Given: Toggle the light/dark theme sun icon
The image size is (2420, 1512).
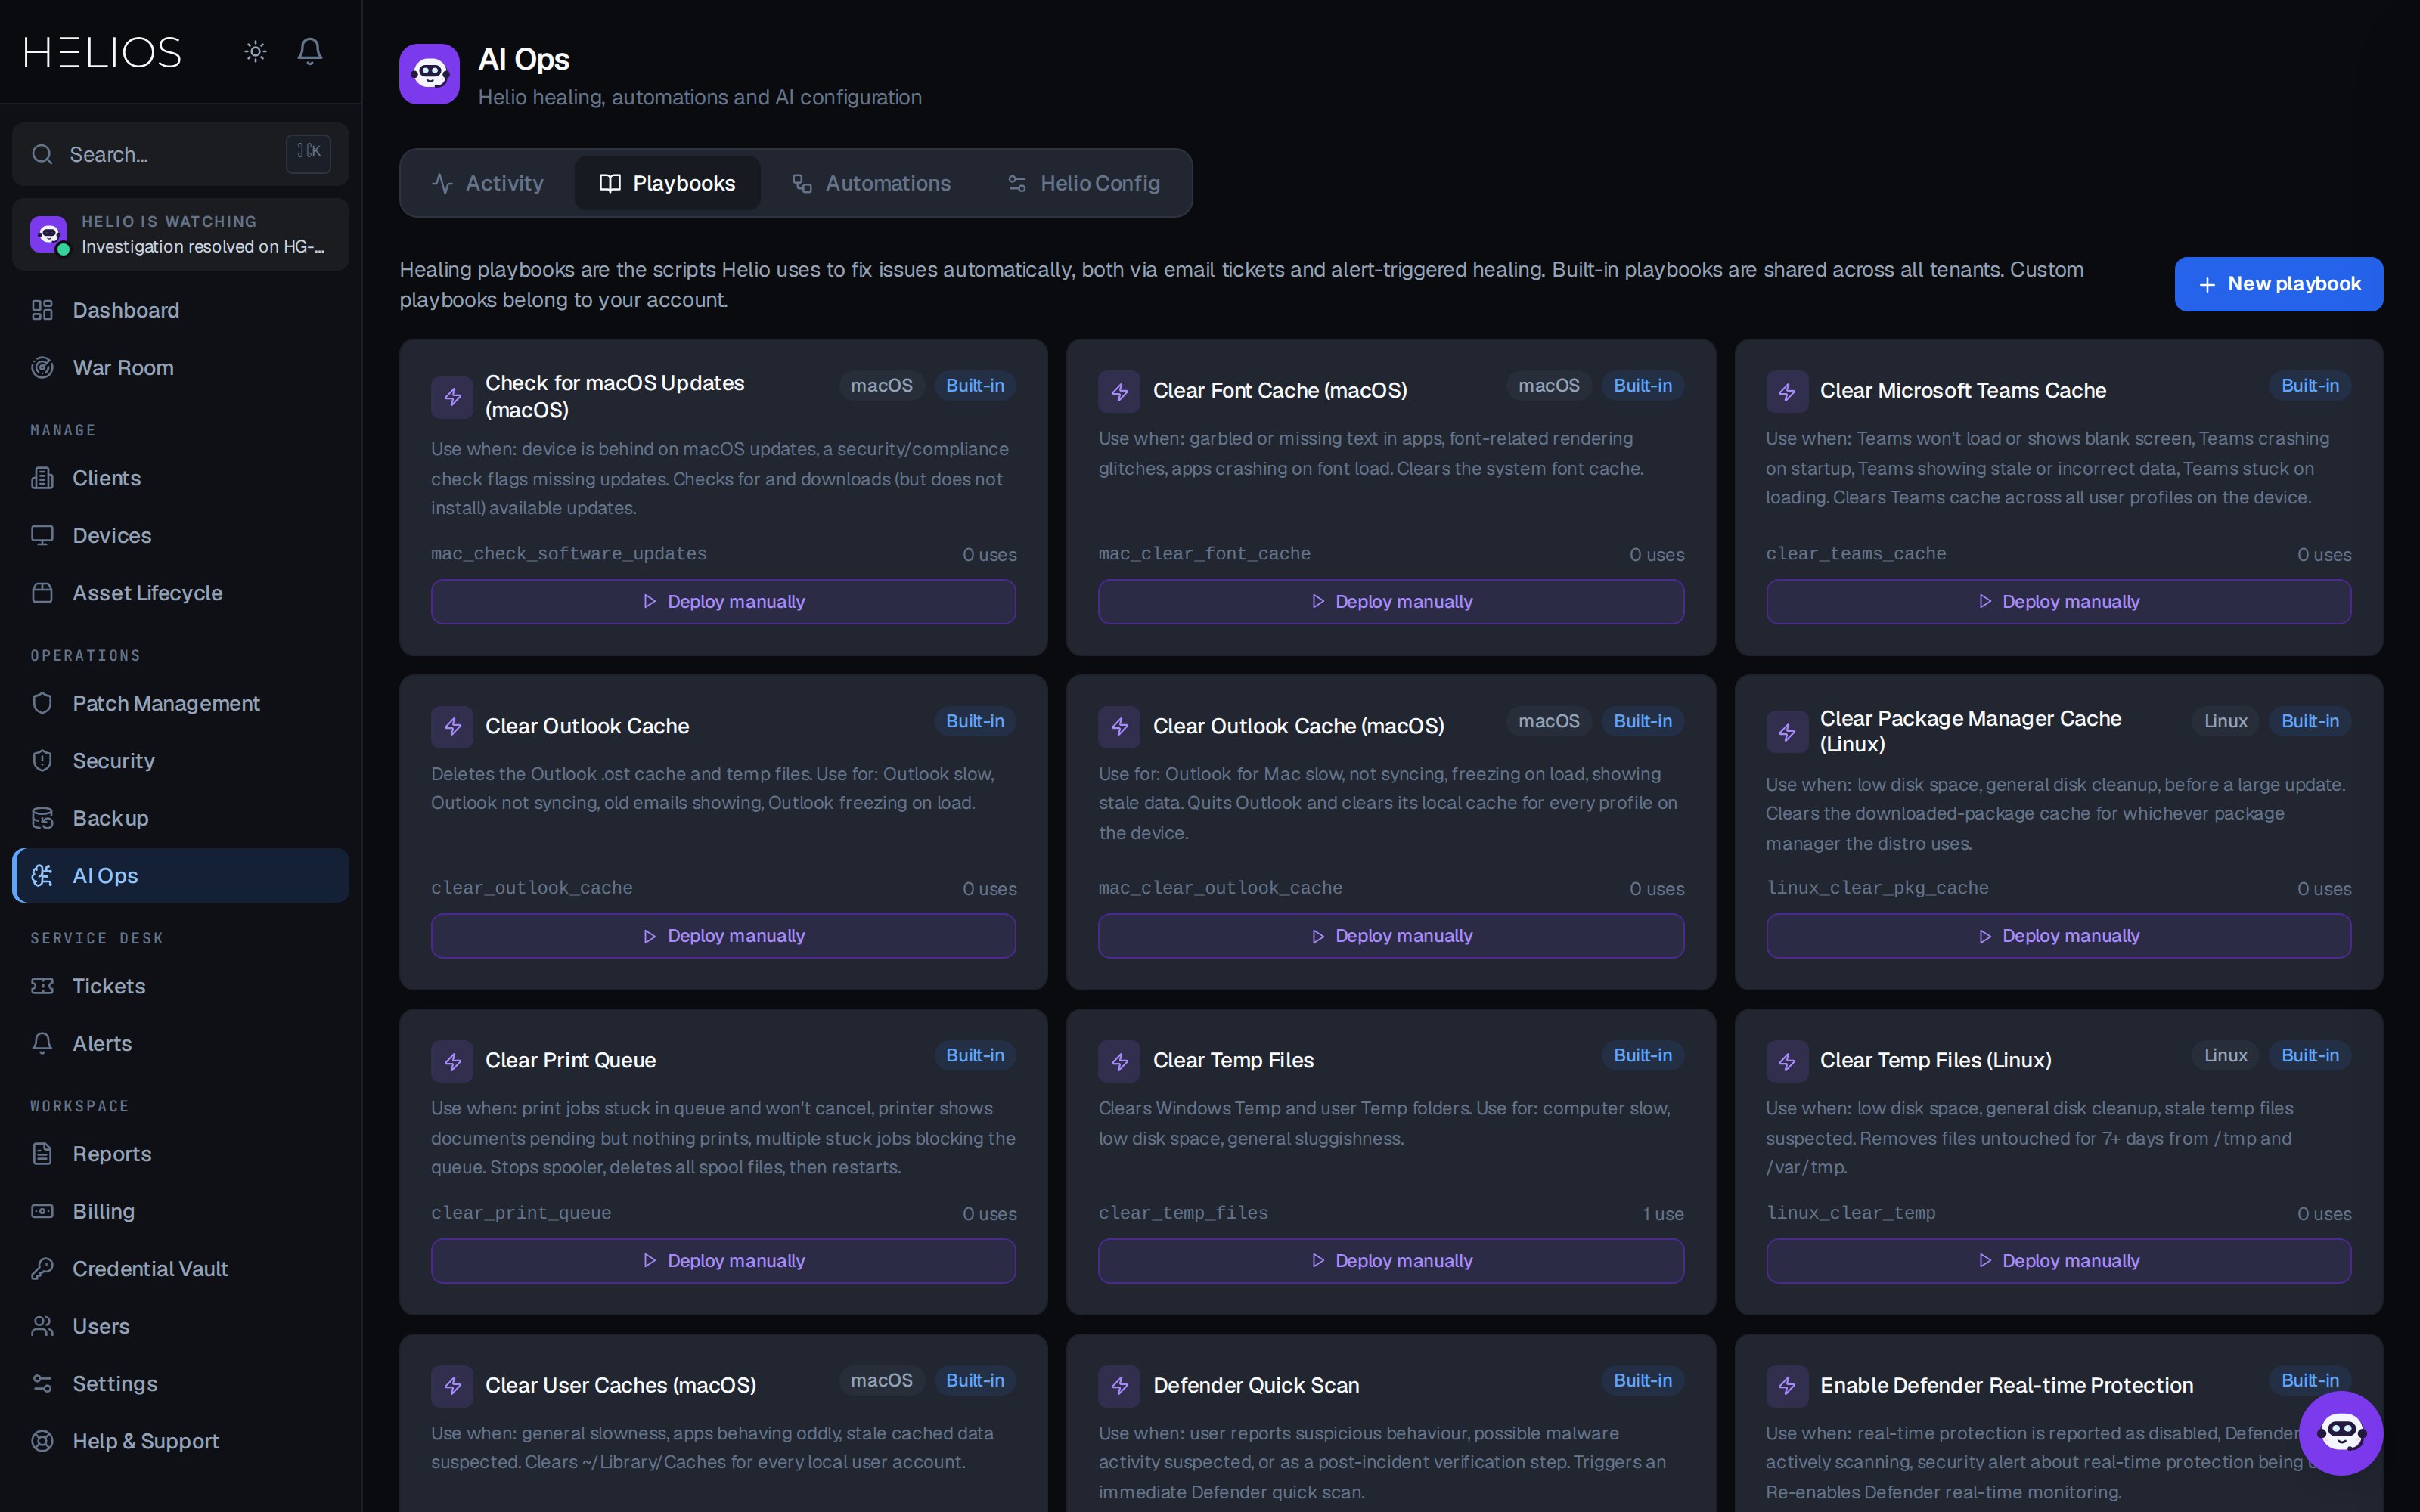Looking at the screenshot, I should coord(255,51).
